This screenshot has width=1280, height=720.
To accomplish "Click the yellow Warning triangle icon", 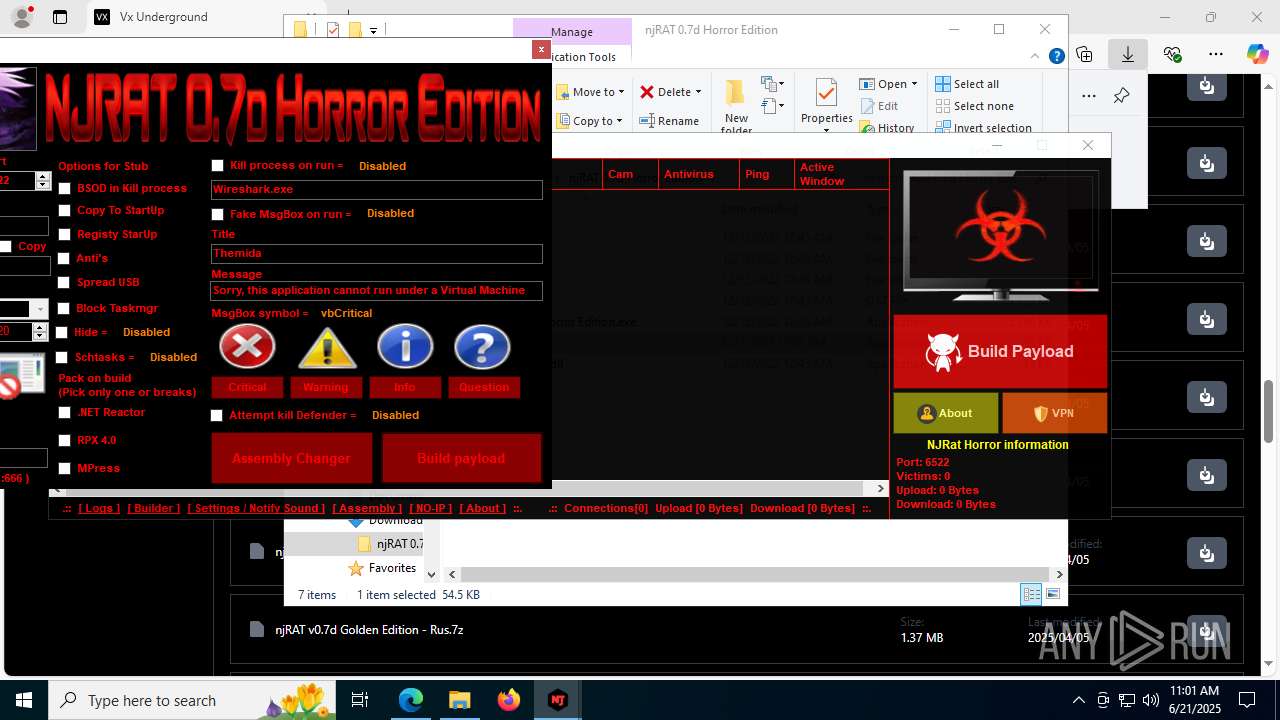I will [327, 348].
